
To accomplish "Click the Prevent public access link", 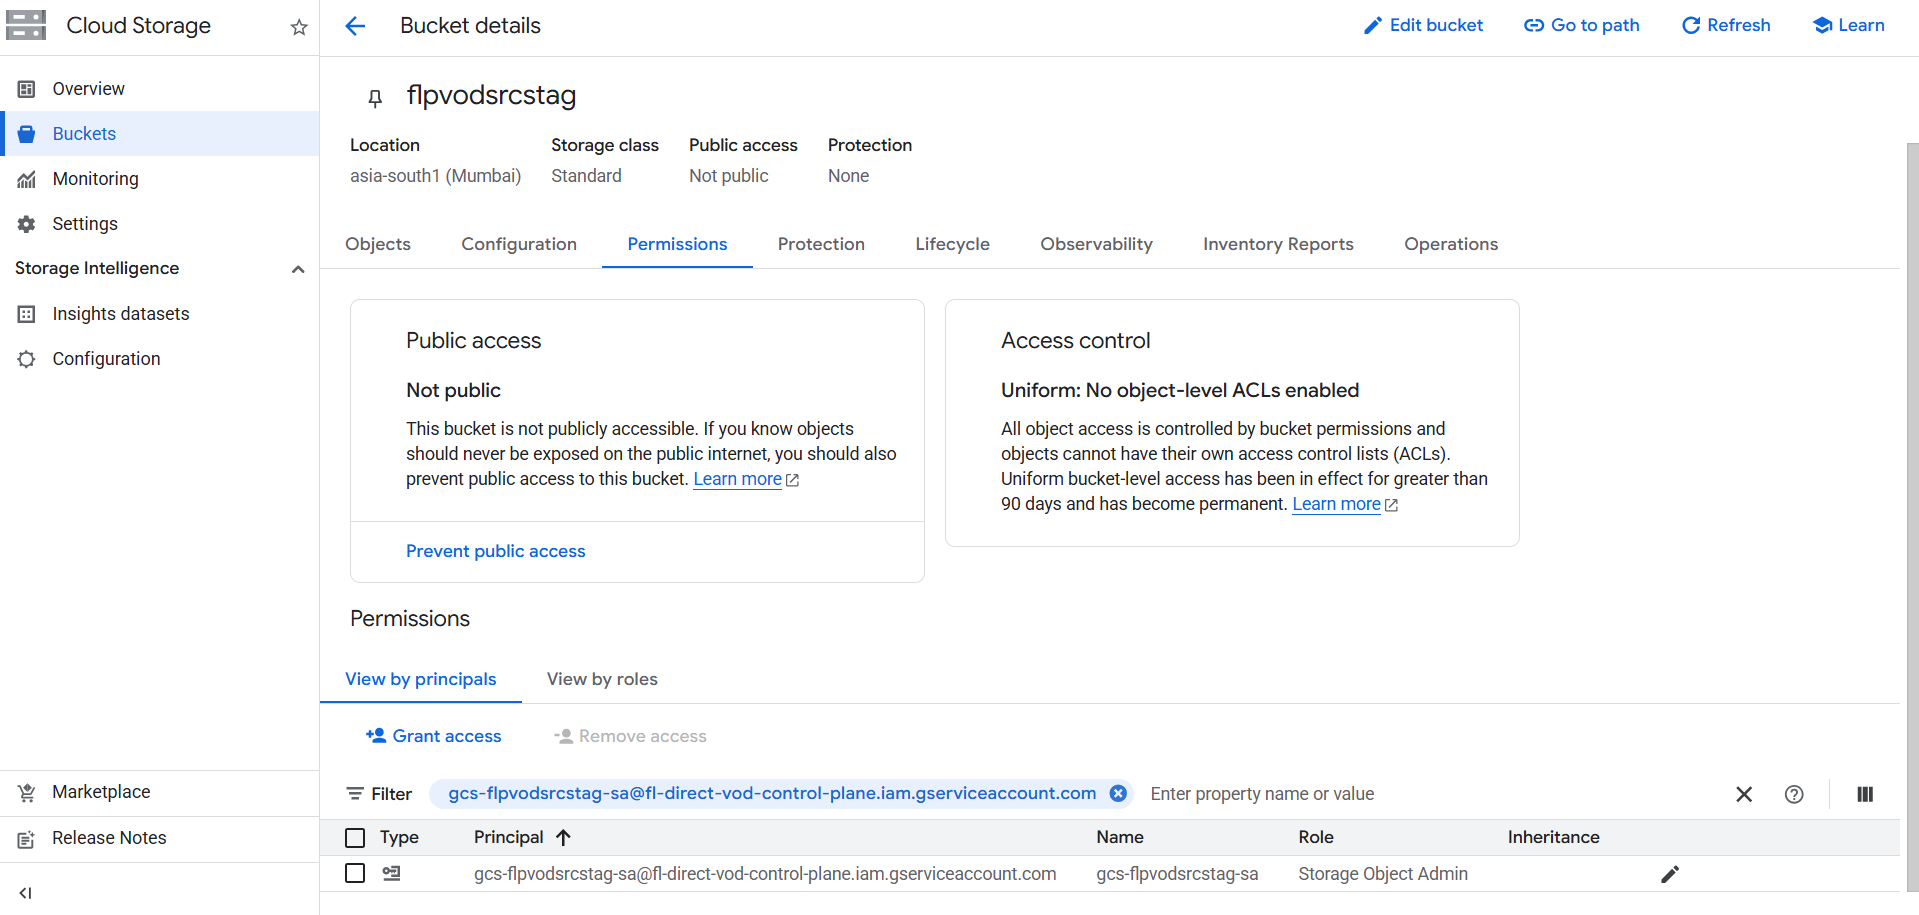I will point(495,551).
